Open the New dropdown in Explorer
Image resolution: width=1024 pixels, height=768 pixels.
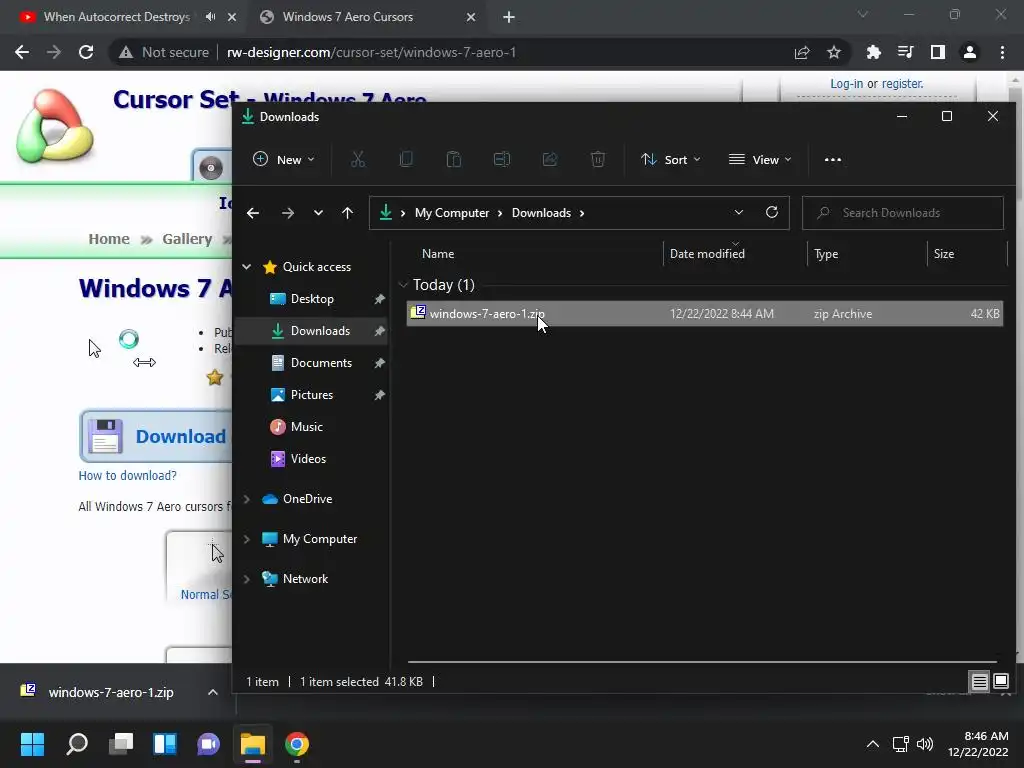(284, 159)
